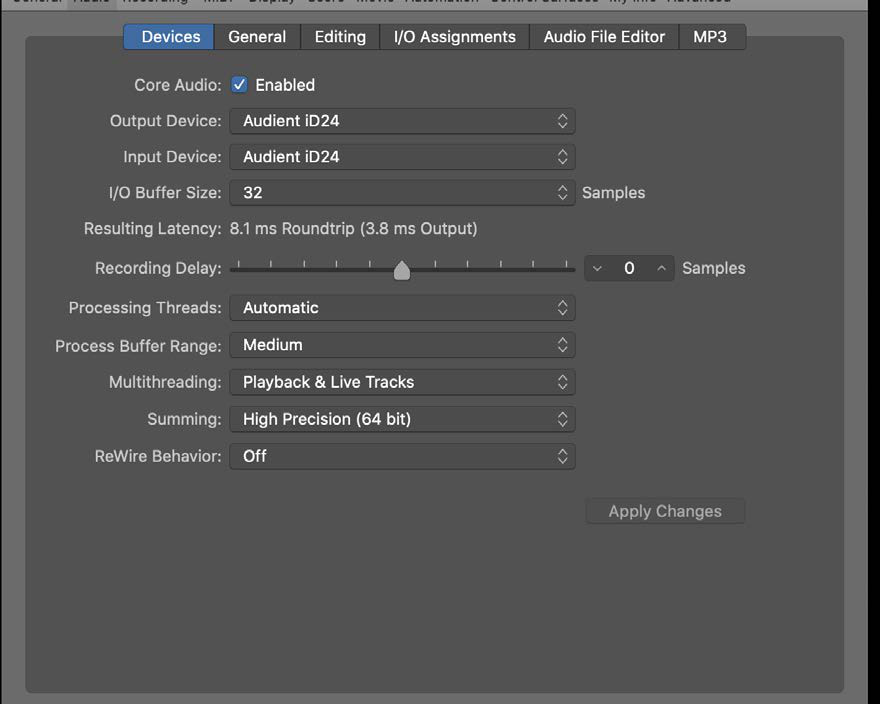Select the Editing tab
Viewport: 880px width, 704px height.
pos(340,37)
